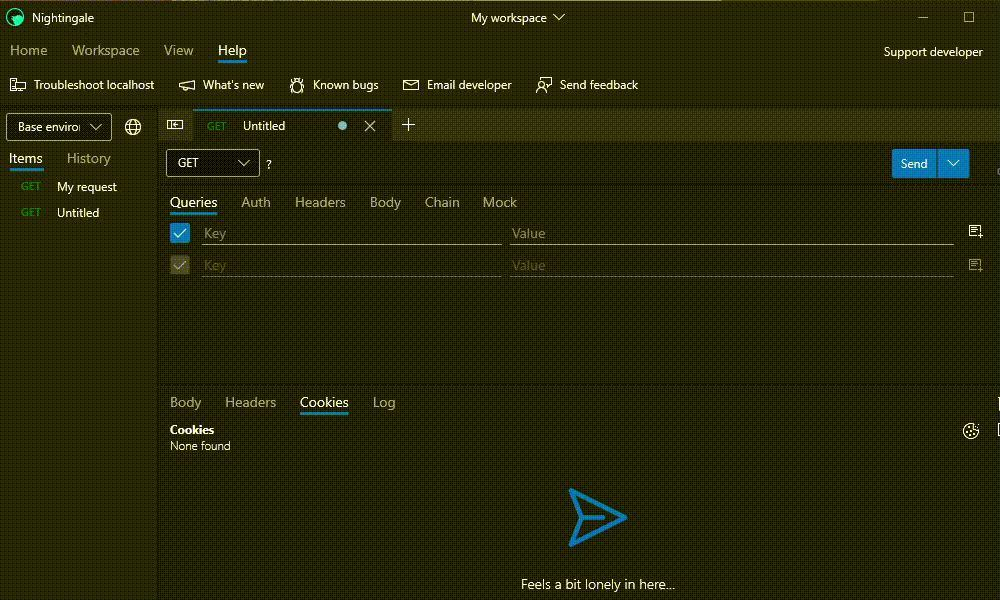Click Email developer option
This screenshot has width=1000, height=600.
tap(457, 85)
